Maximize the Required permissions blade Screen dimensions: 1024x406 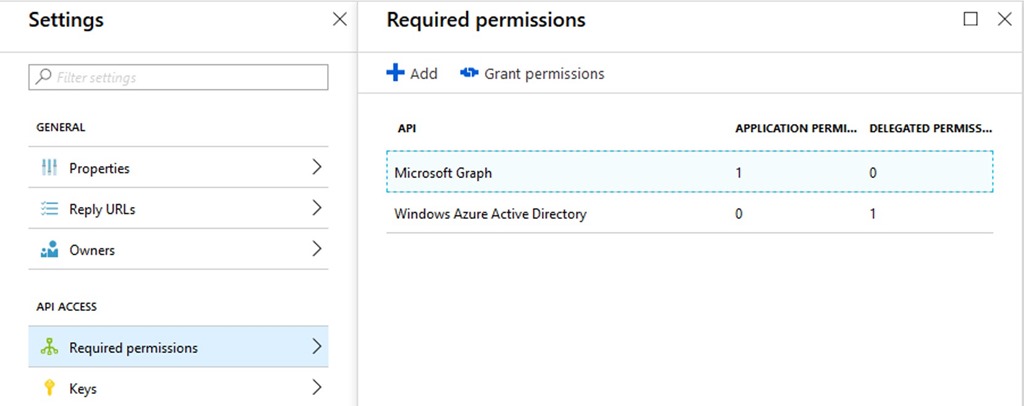970,19
